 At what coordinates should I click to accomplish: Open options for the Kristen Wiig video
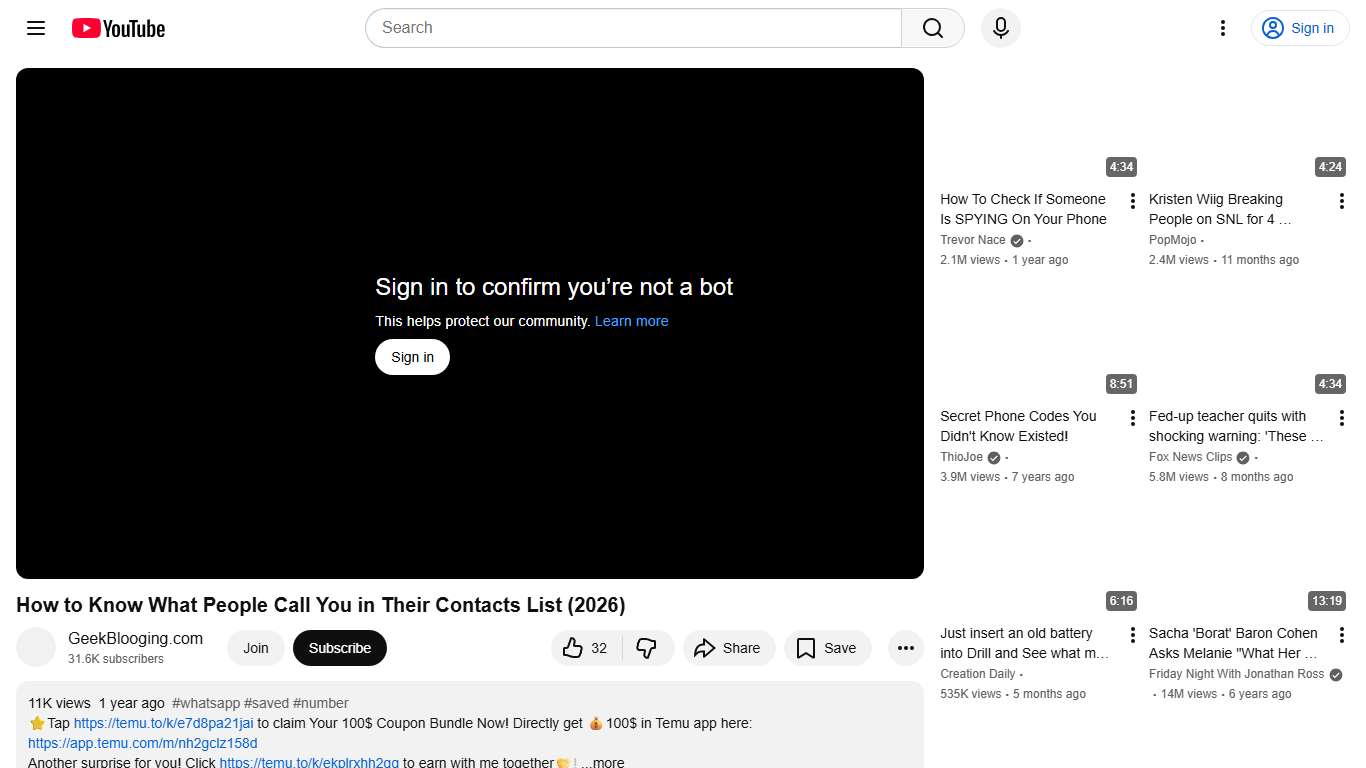[x=1342, y=200]
